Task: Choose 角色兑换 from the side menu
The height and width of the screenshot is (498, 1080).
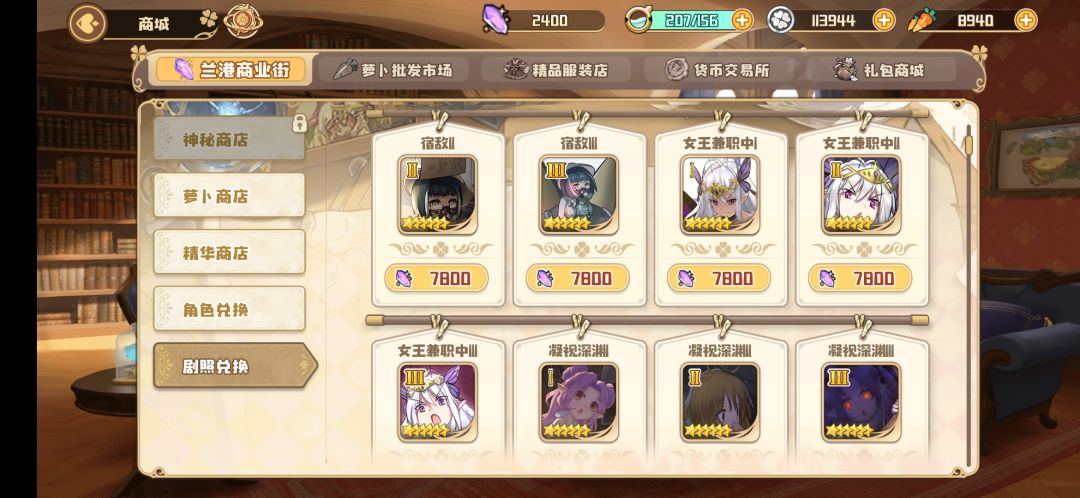Action: click(x=229, y=309)
